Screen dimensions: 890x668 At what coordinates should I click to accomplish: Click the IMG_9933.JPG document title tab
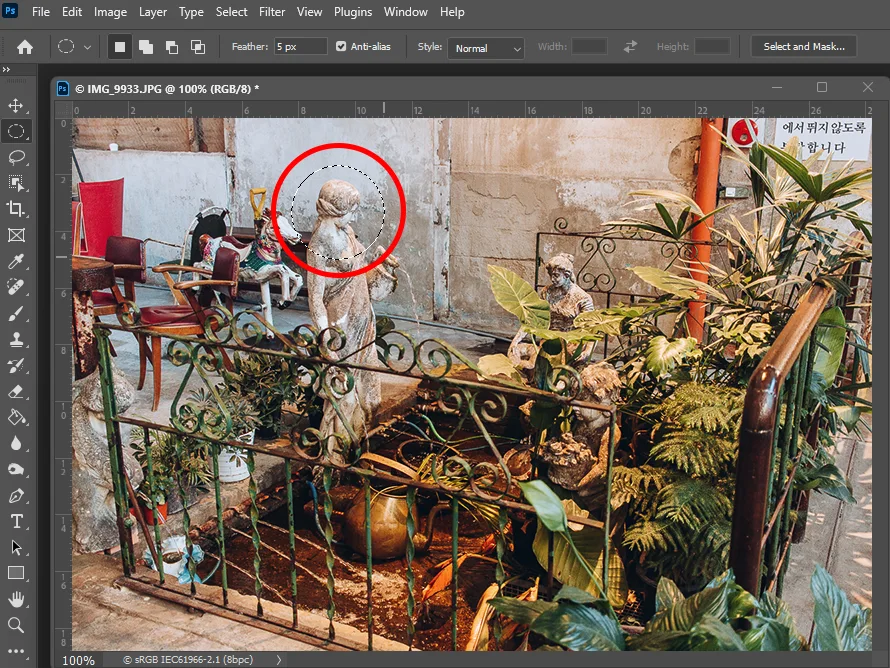tap(167, 89)
